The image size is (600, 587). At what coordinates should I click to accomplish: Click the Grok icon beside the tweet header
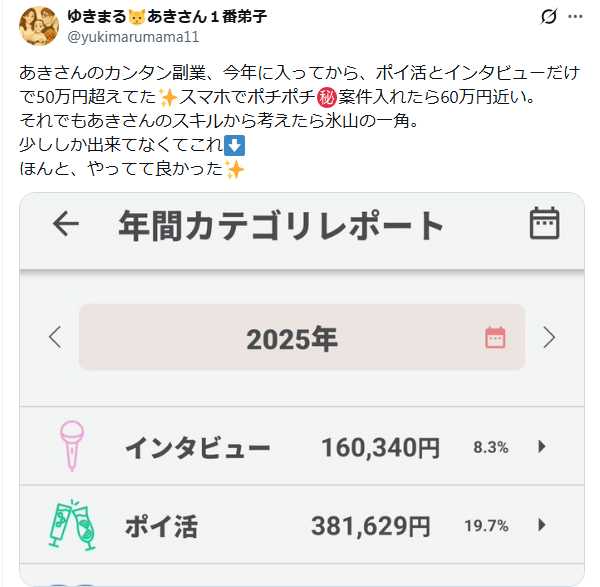548,17
